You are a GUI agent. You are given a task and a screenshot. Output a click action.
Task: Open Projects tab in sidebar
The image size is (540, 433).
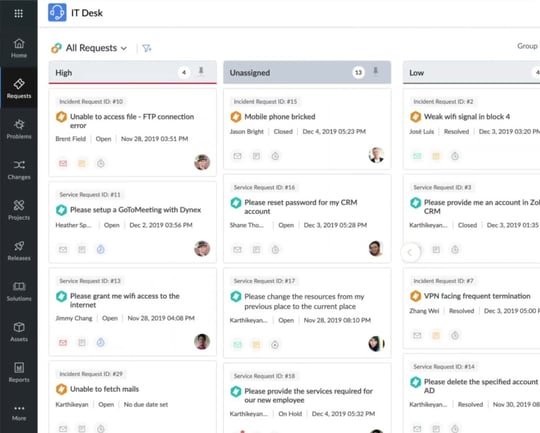pos(19,210)
